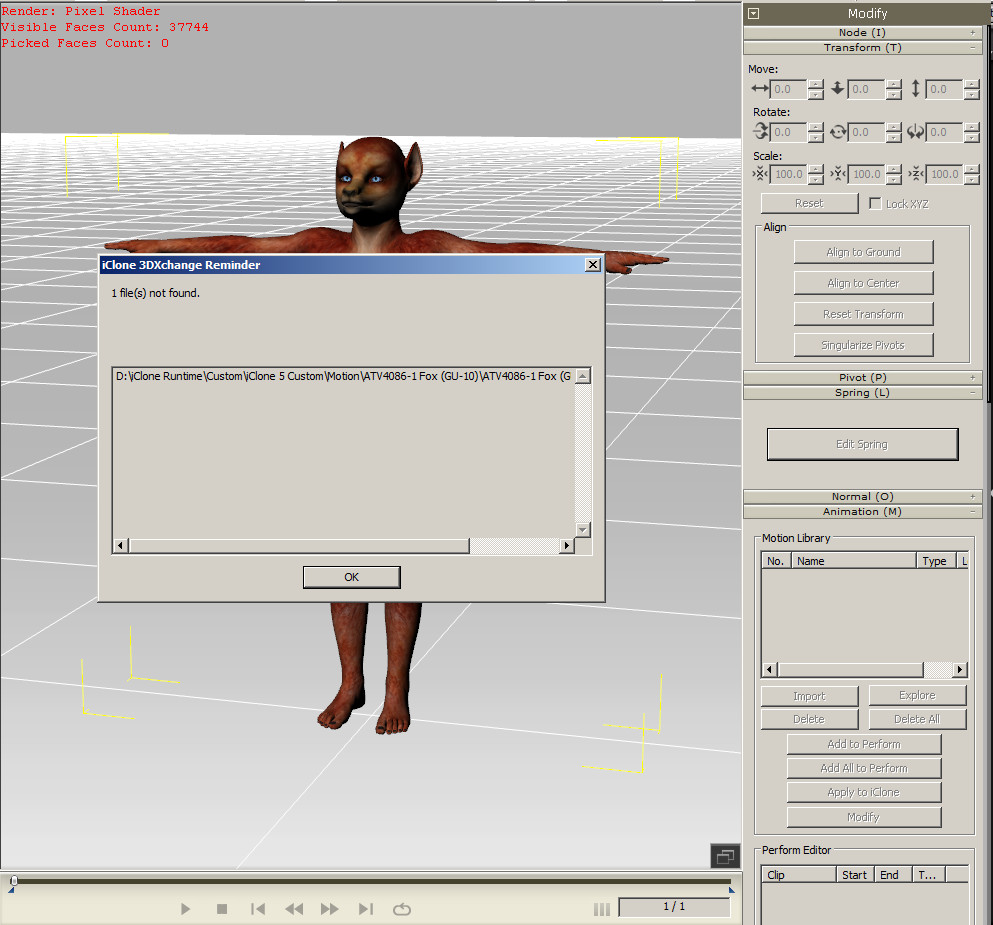Click the Rotate Y value field
The image size is (993, 925).
pos(866,132)
